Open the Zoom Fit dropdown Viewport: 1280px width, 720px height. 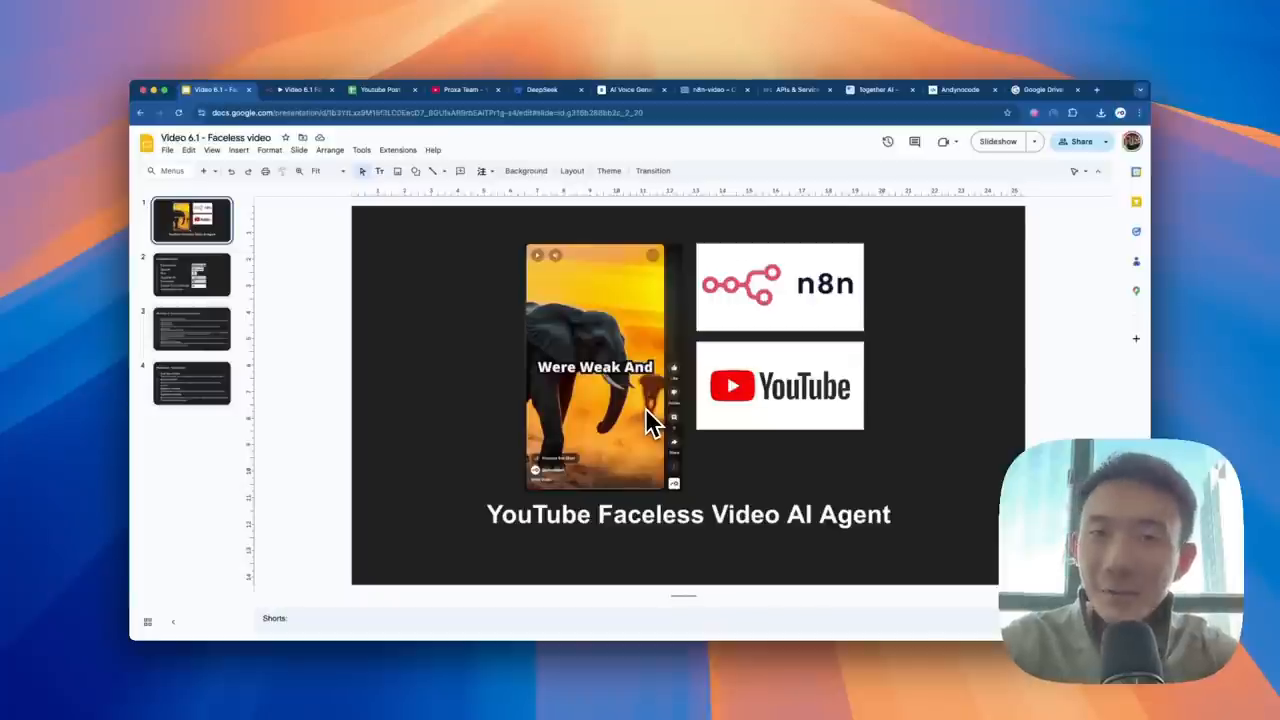pos(328,171)
